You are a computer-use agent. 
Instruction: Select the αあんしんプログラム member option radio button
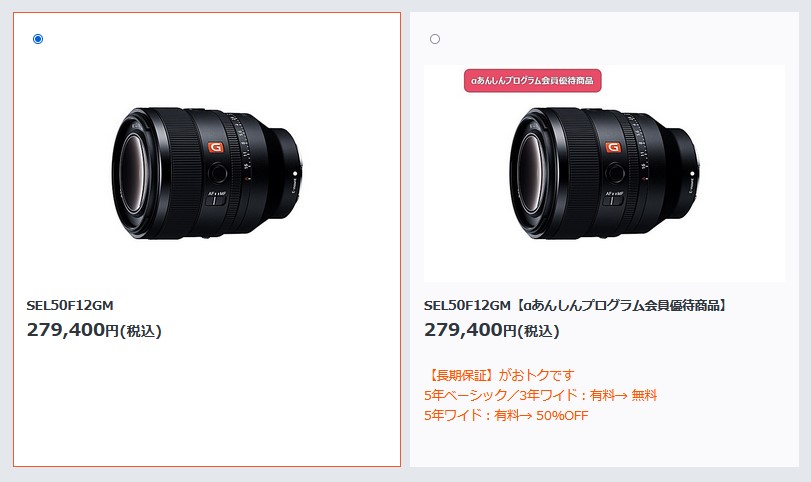pyautogui.click(x=435, y=39)
